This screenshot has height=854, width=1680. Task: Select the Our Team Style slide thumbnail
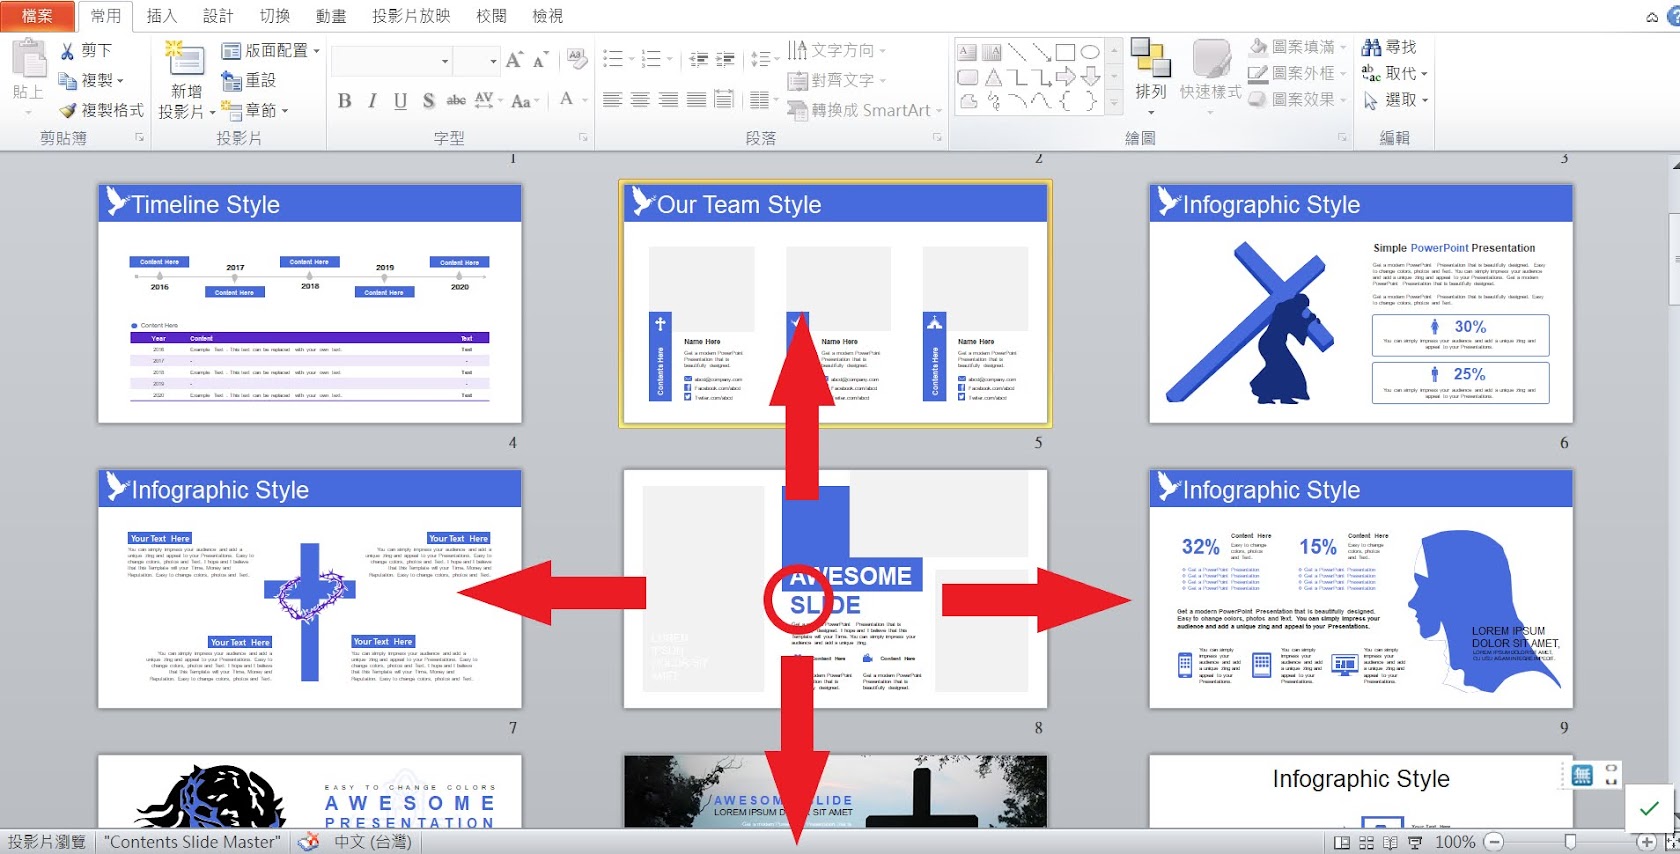(835, 303)
